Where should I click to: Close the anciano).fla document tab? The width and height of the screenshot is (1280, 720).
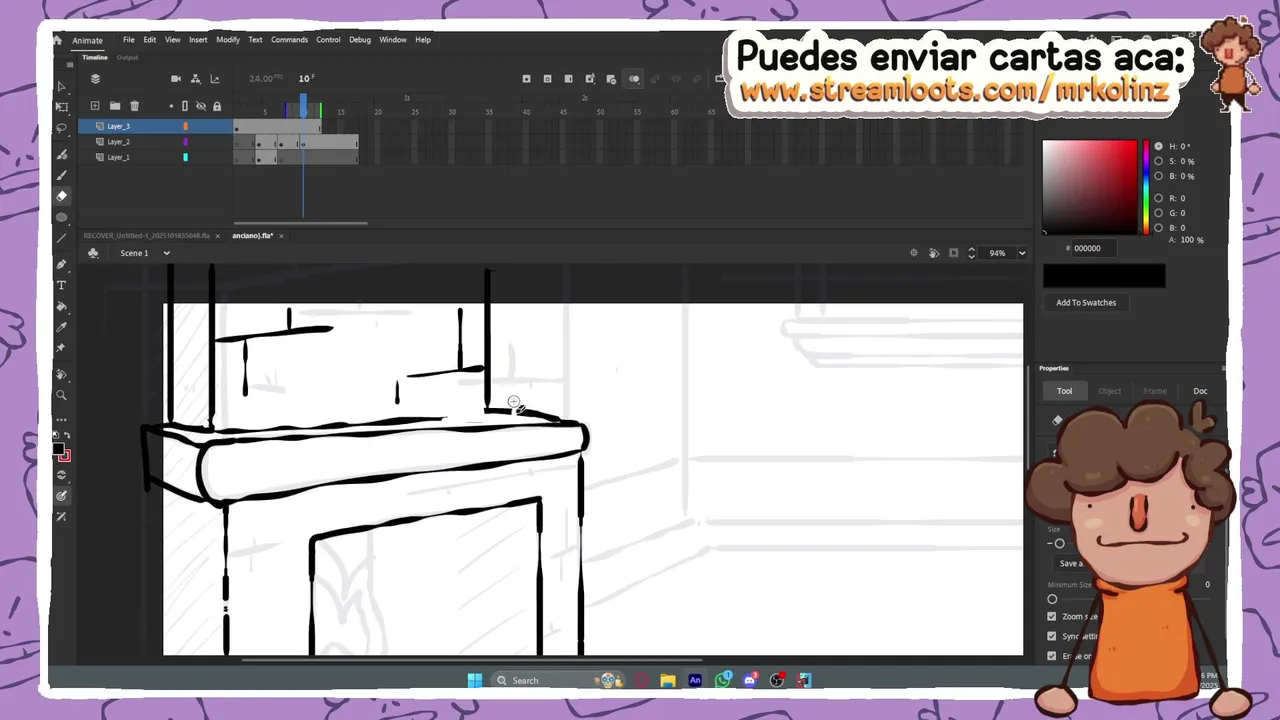click(x=281, y=236)
